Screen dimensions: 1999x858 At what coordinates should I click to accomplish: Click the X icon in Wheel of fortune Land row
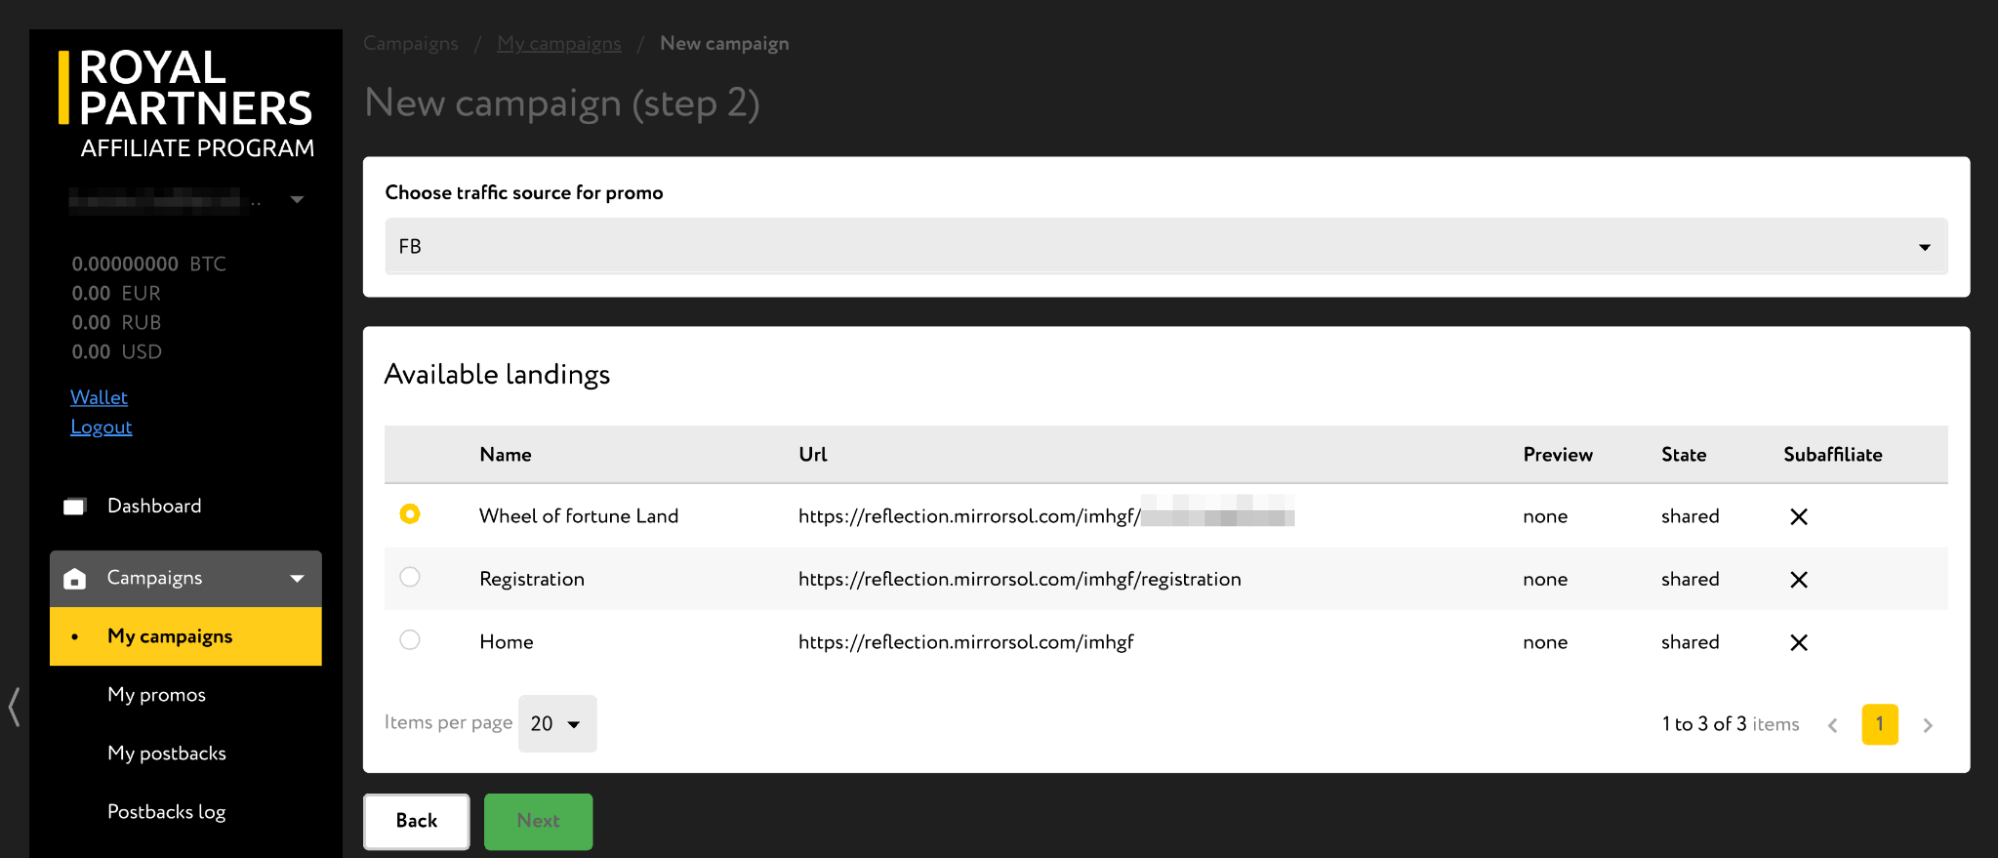point(1798,516)
